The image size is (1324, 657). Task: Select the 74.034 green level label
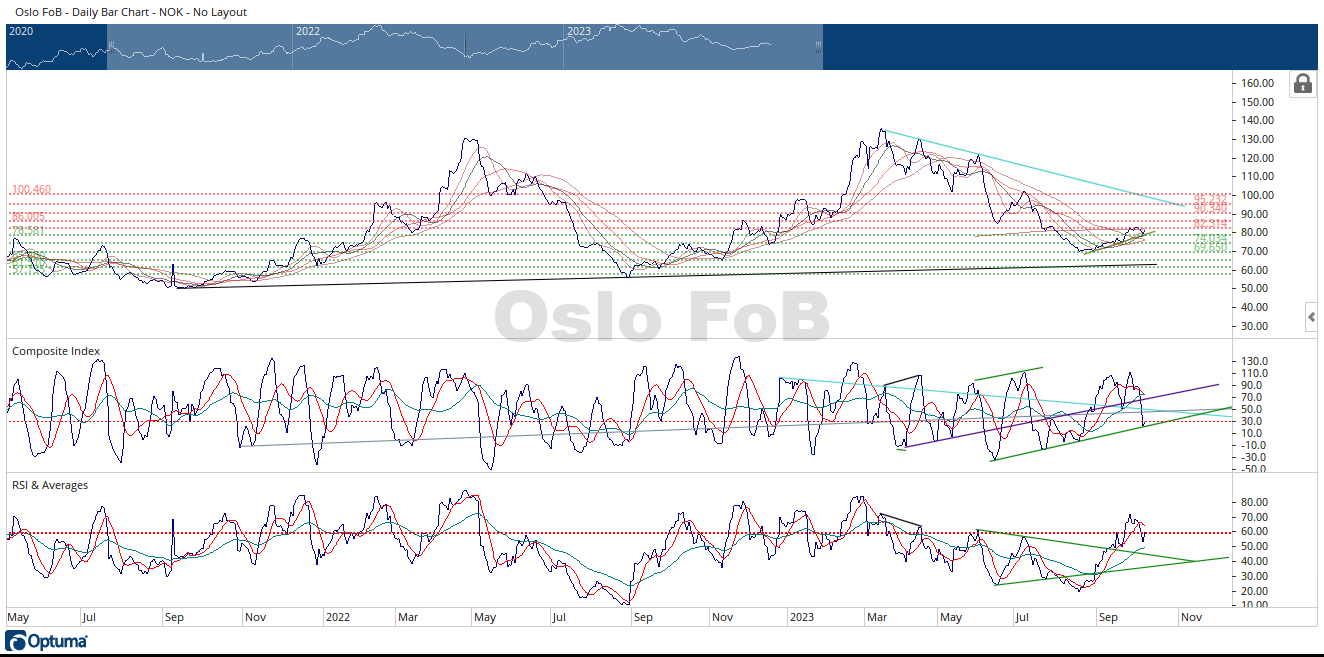1210,238
